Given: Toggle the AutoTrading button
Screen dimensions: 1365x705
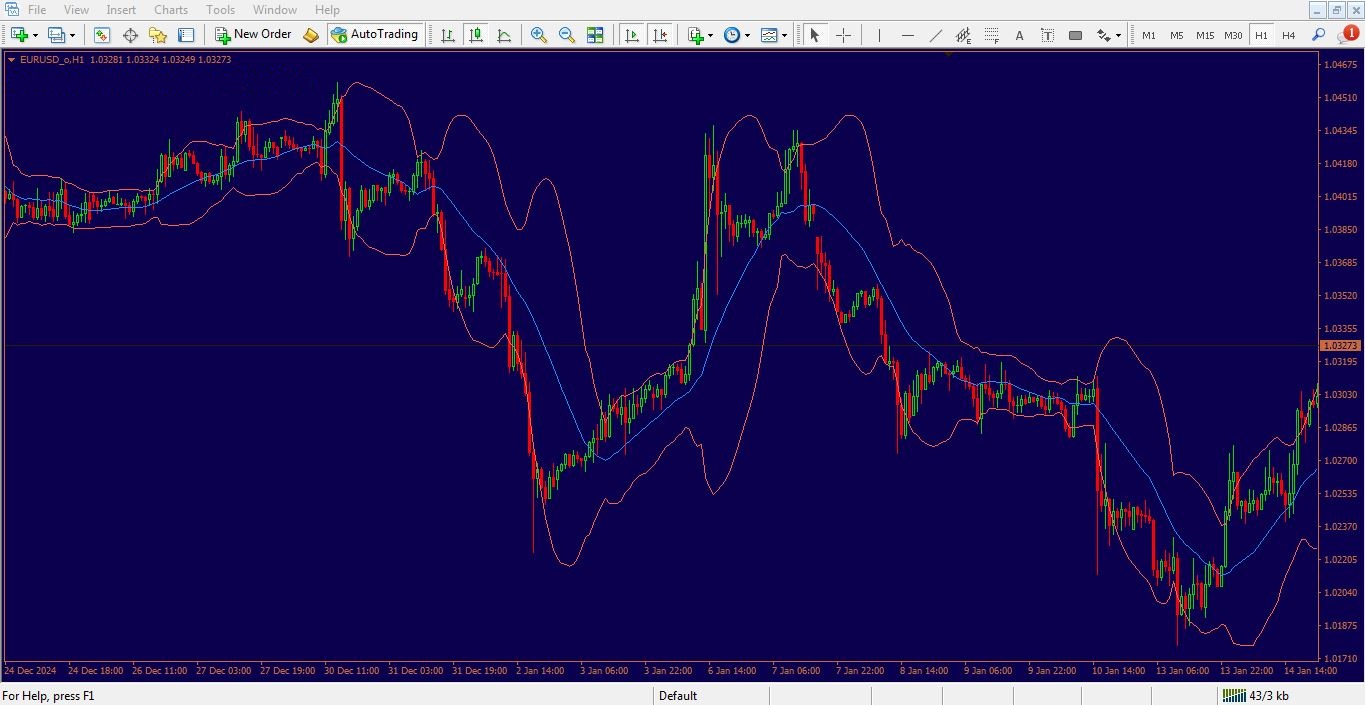Looking at the screenshot, I should point(374,34).
